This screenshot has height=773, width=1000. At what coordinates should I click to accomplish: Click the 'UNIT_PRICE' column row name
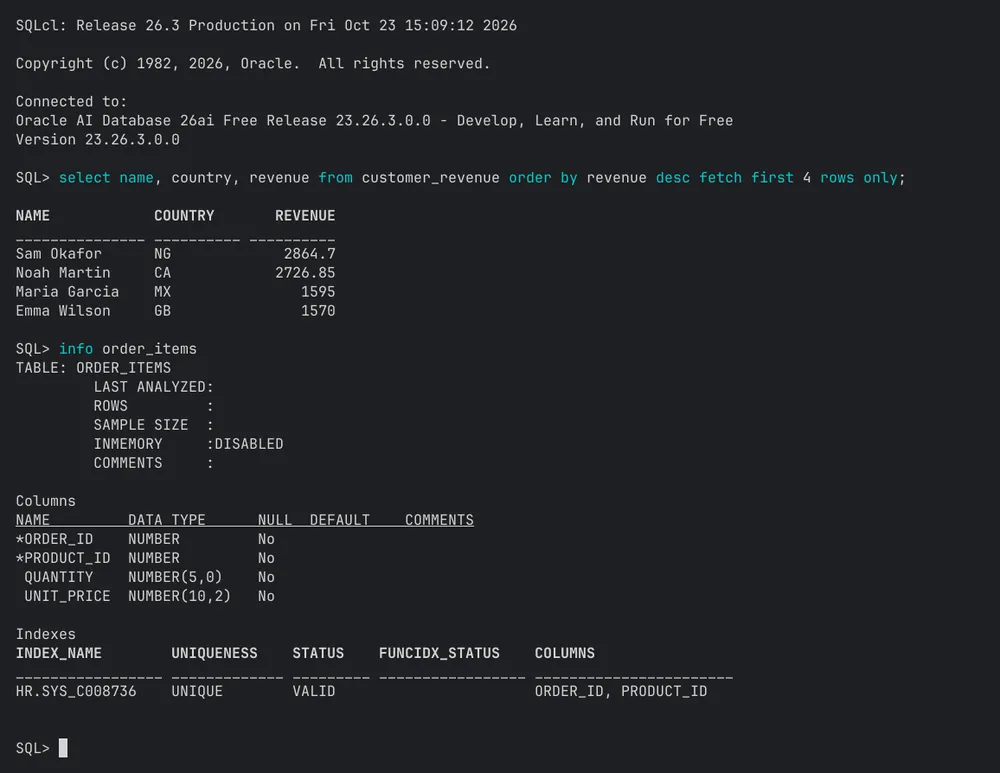pyautogui.click(x=67, y=596)
